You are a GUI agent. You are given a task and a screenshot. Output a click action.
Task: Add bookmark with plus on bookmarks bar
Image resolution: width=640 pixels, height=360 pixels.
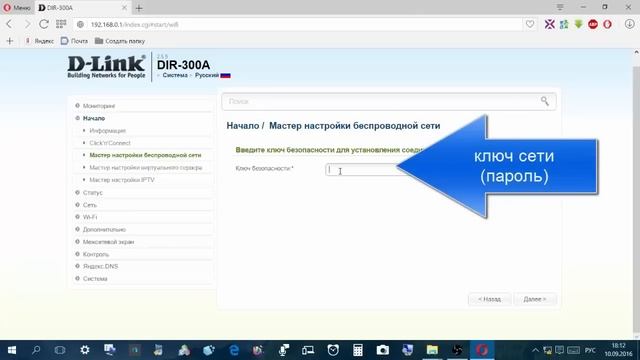[10, 41]
